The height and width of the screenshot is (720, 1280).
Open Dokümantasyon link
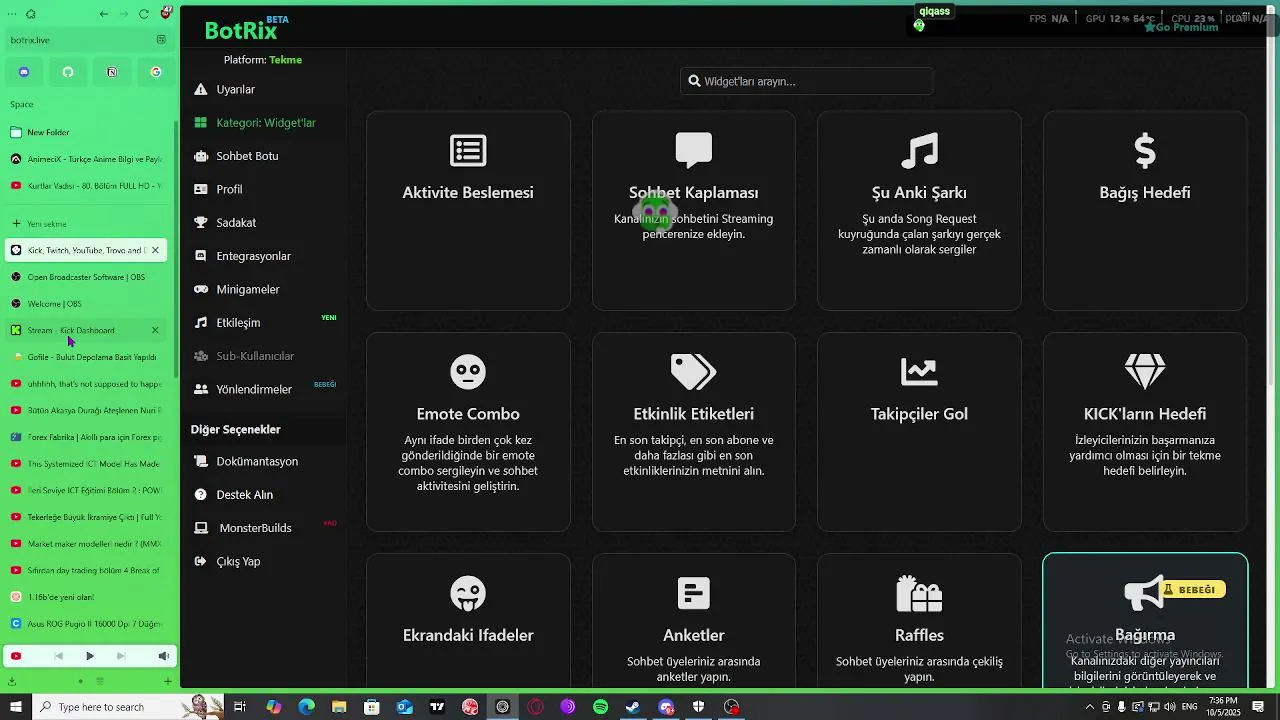pyautogui.click(x=257, y=461)
